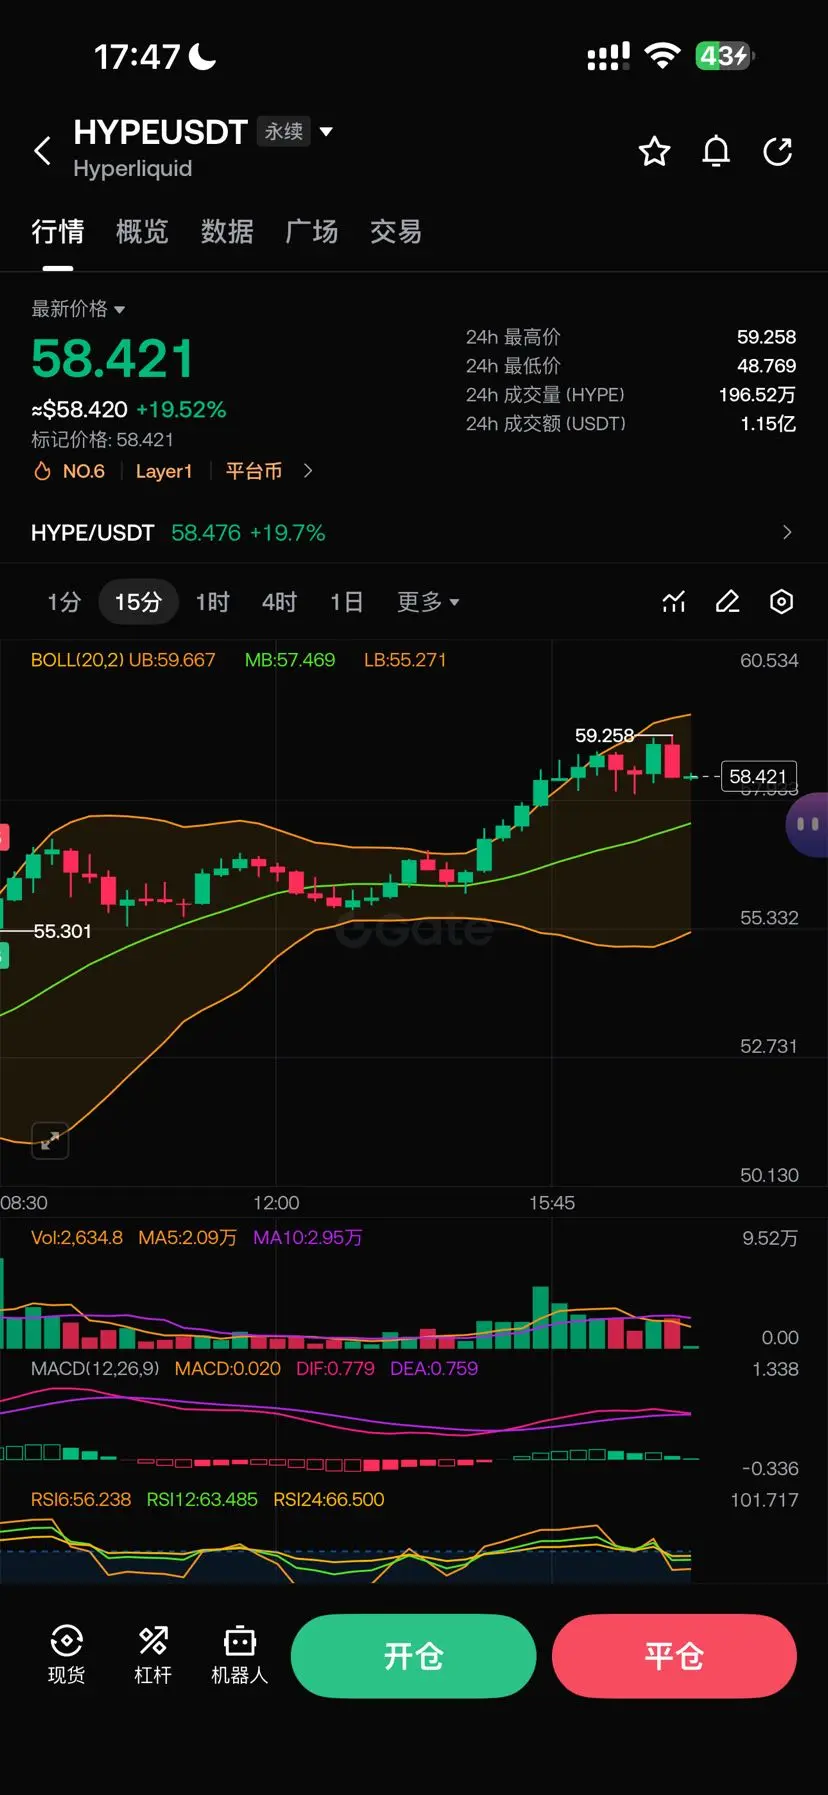Tap the 55.301 low marker on chart

(62, 931)
